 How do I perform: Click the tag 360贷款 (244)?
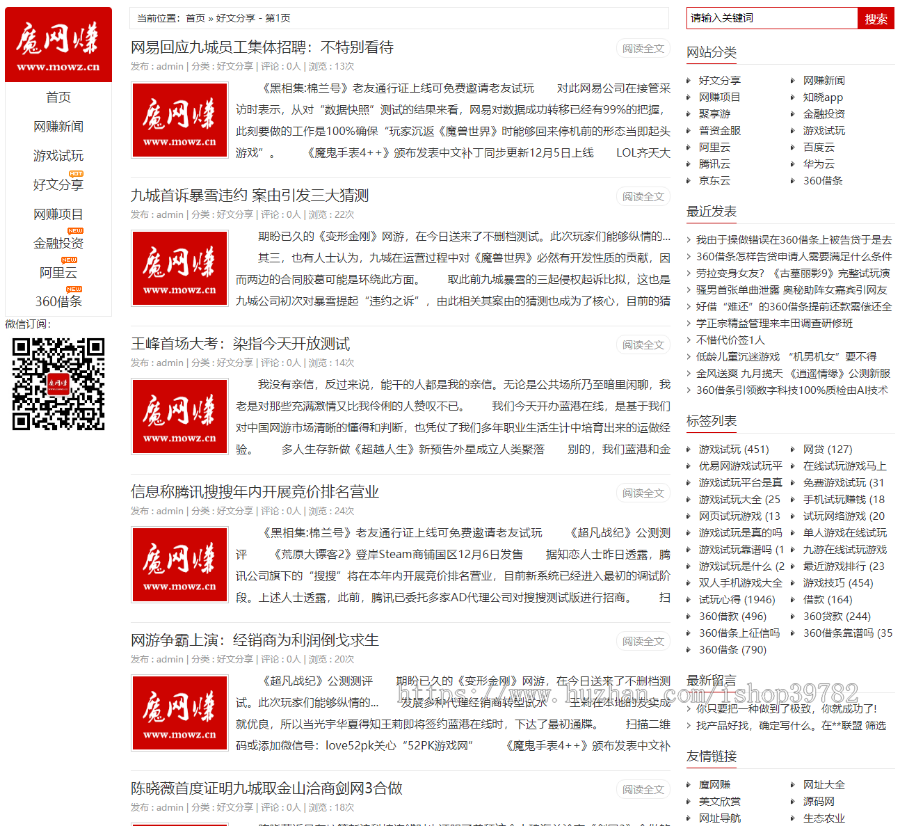coord(836,616)
